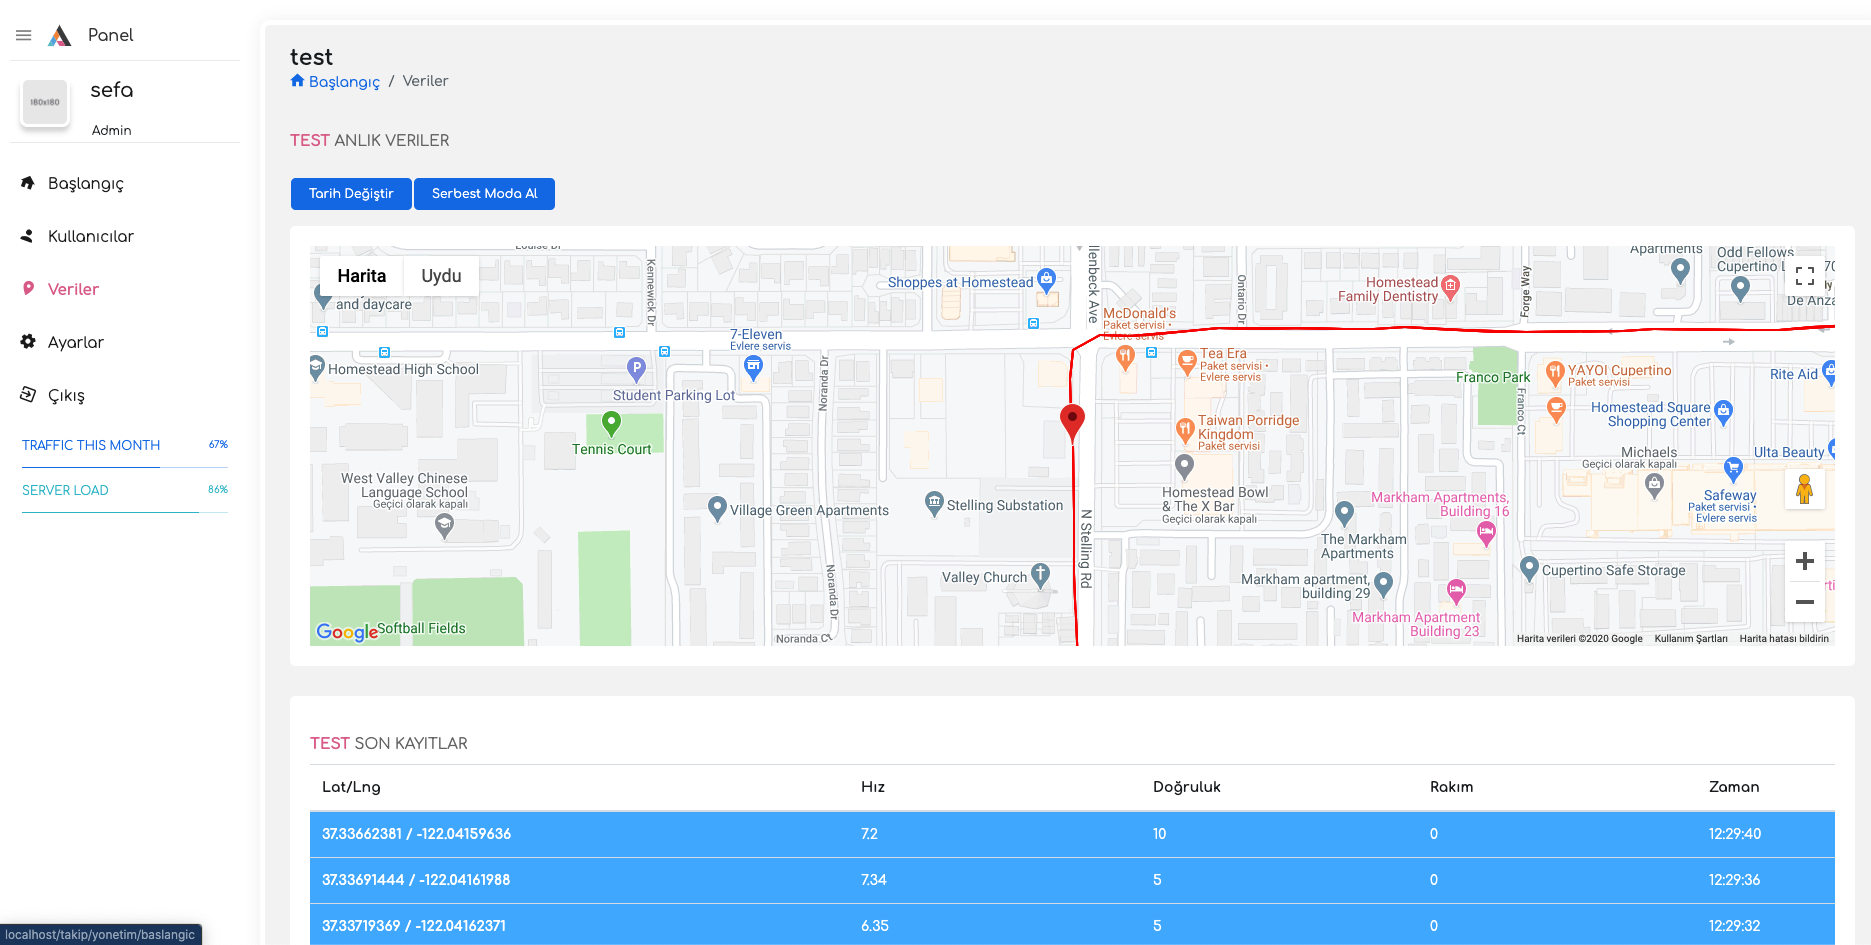Toggle fullscreen map view

1805,276
